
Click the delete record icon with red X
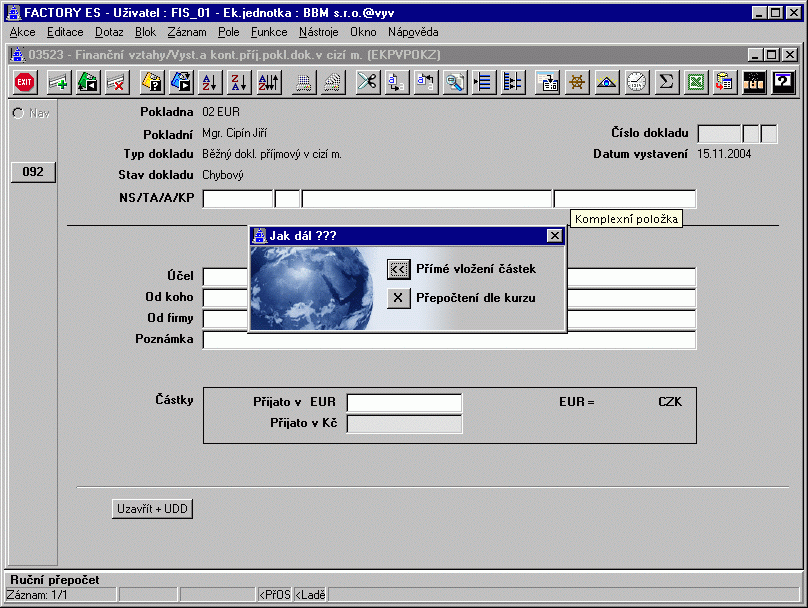(x=117, y=82)
